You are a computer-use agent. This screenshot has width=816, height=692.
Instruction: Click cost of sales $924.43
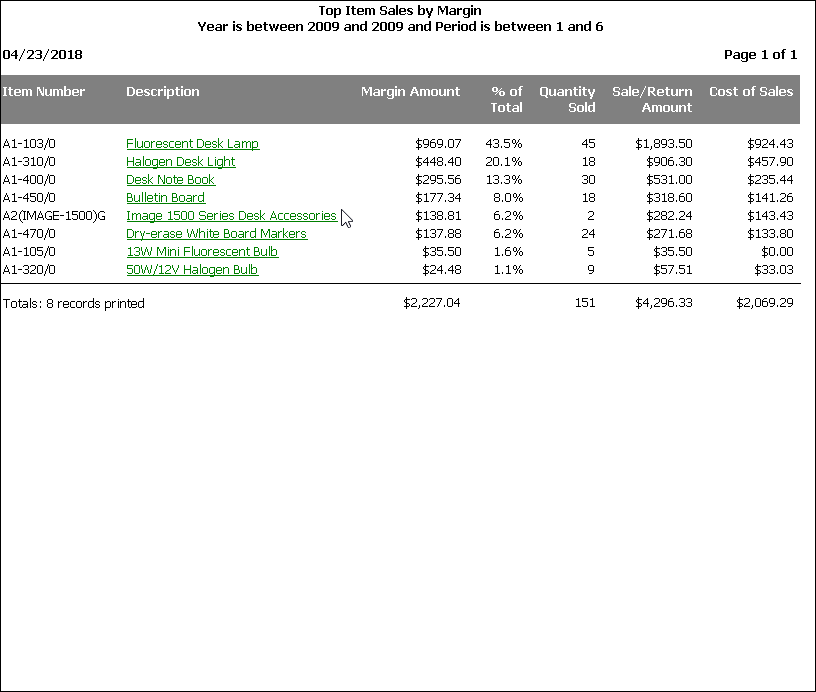(x=770, y=144)
